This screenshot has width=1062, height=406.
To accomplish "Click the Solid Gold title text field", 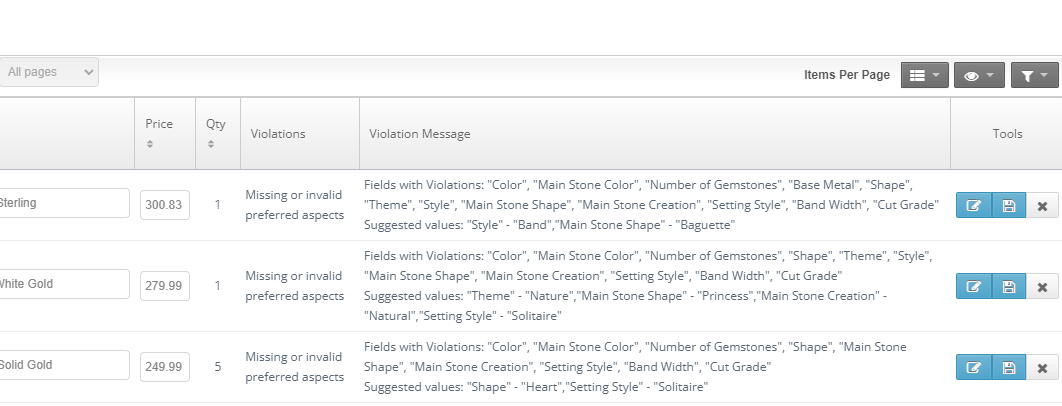I will click(x=62, y=366).
